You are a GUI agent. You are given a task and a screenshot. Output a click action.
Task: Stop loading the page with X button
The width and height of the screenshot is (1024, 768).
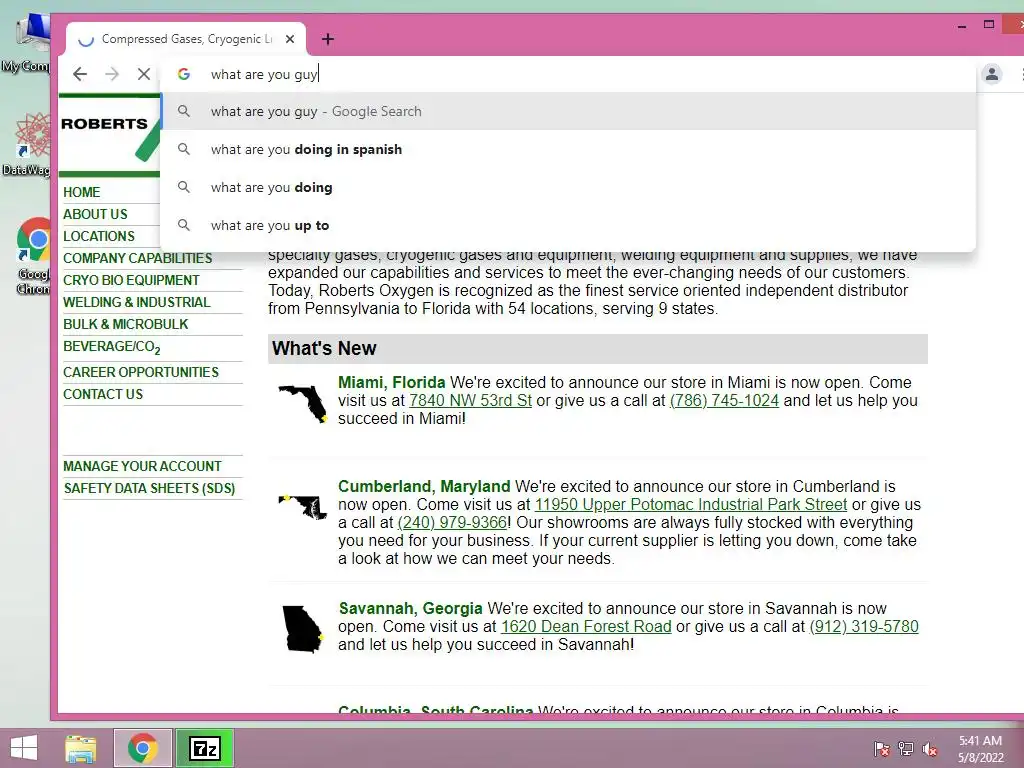[x=144, y=74]
